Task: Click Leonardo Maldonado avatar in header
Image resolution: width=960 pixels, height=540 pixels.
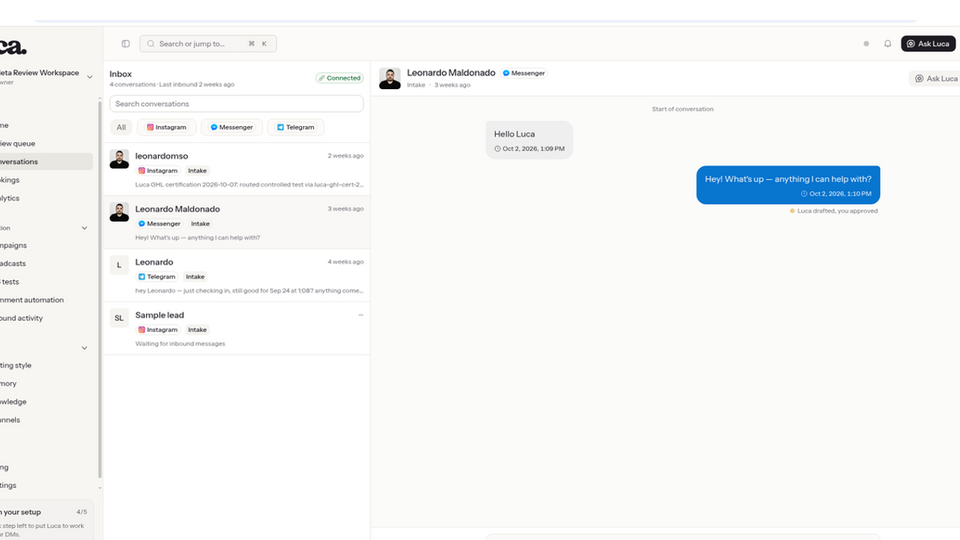Action: (x=389, y=78)
